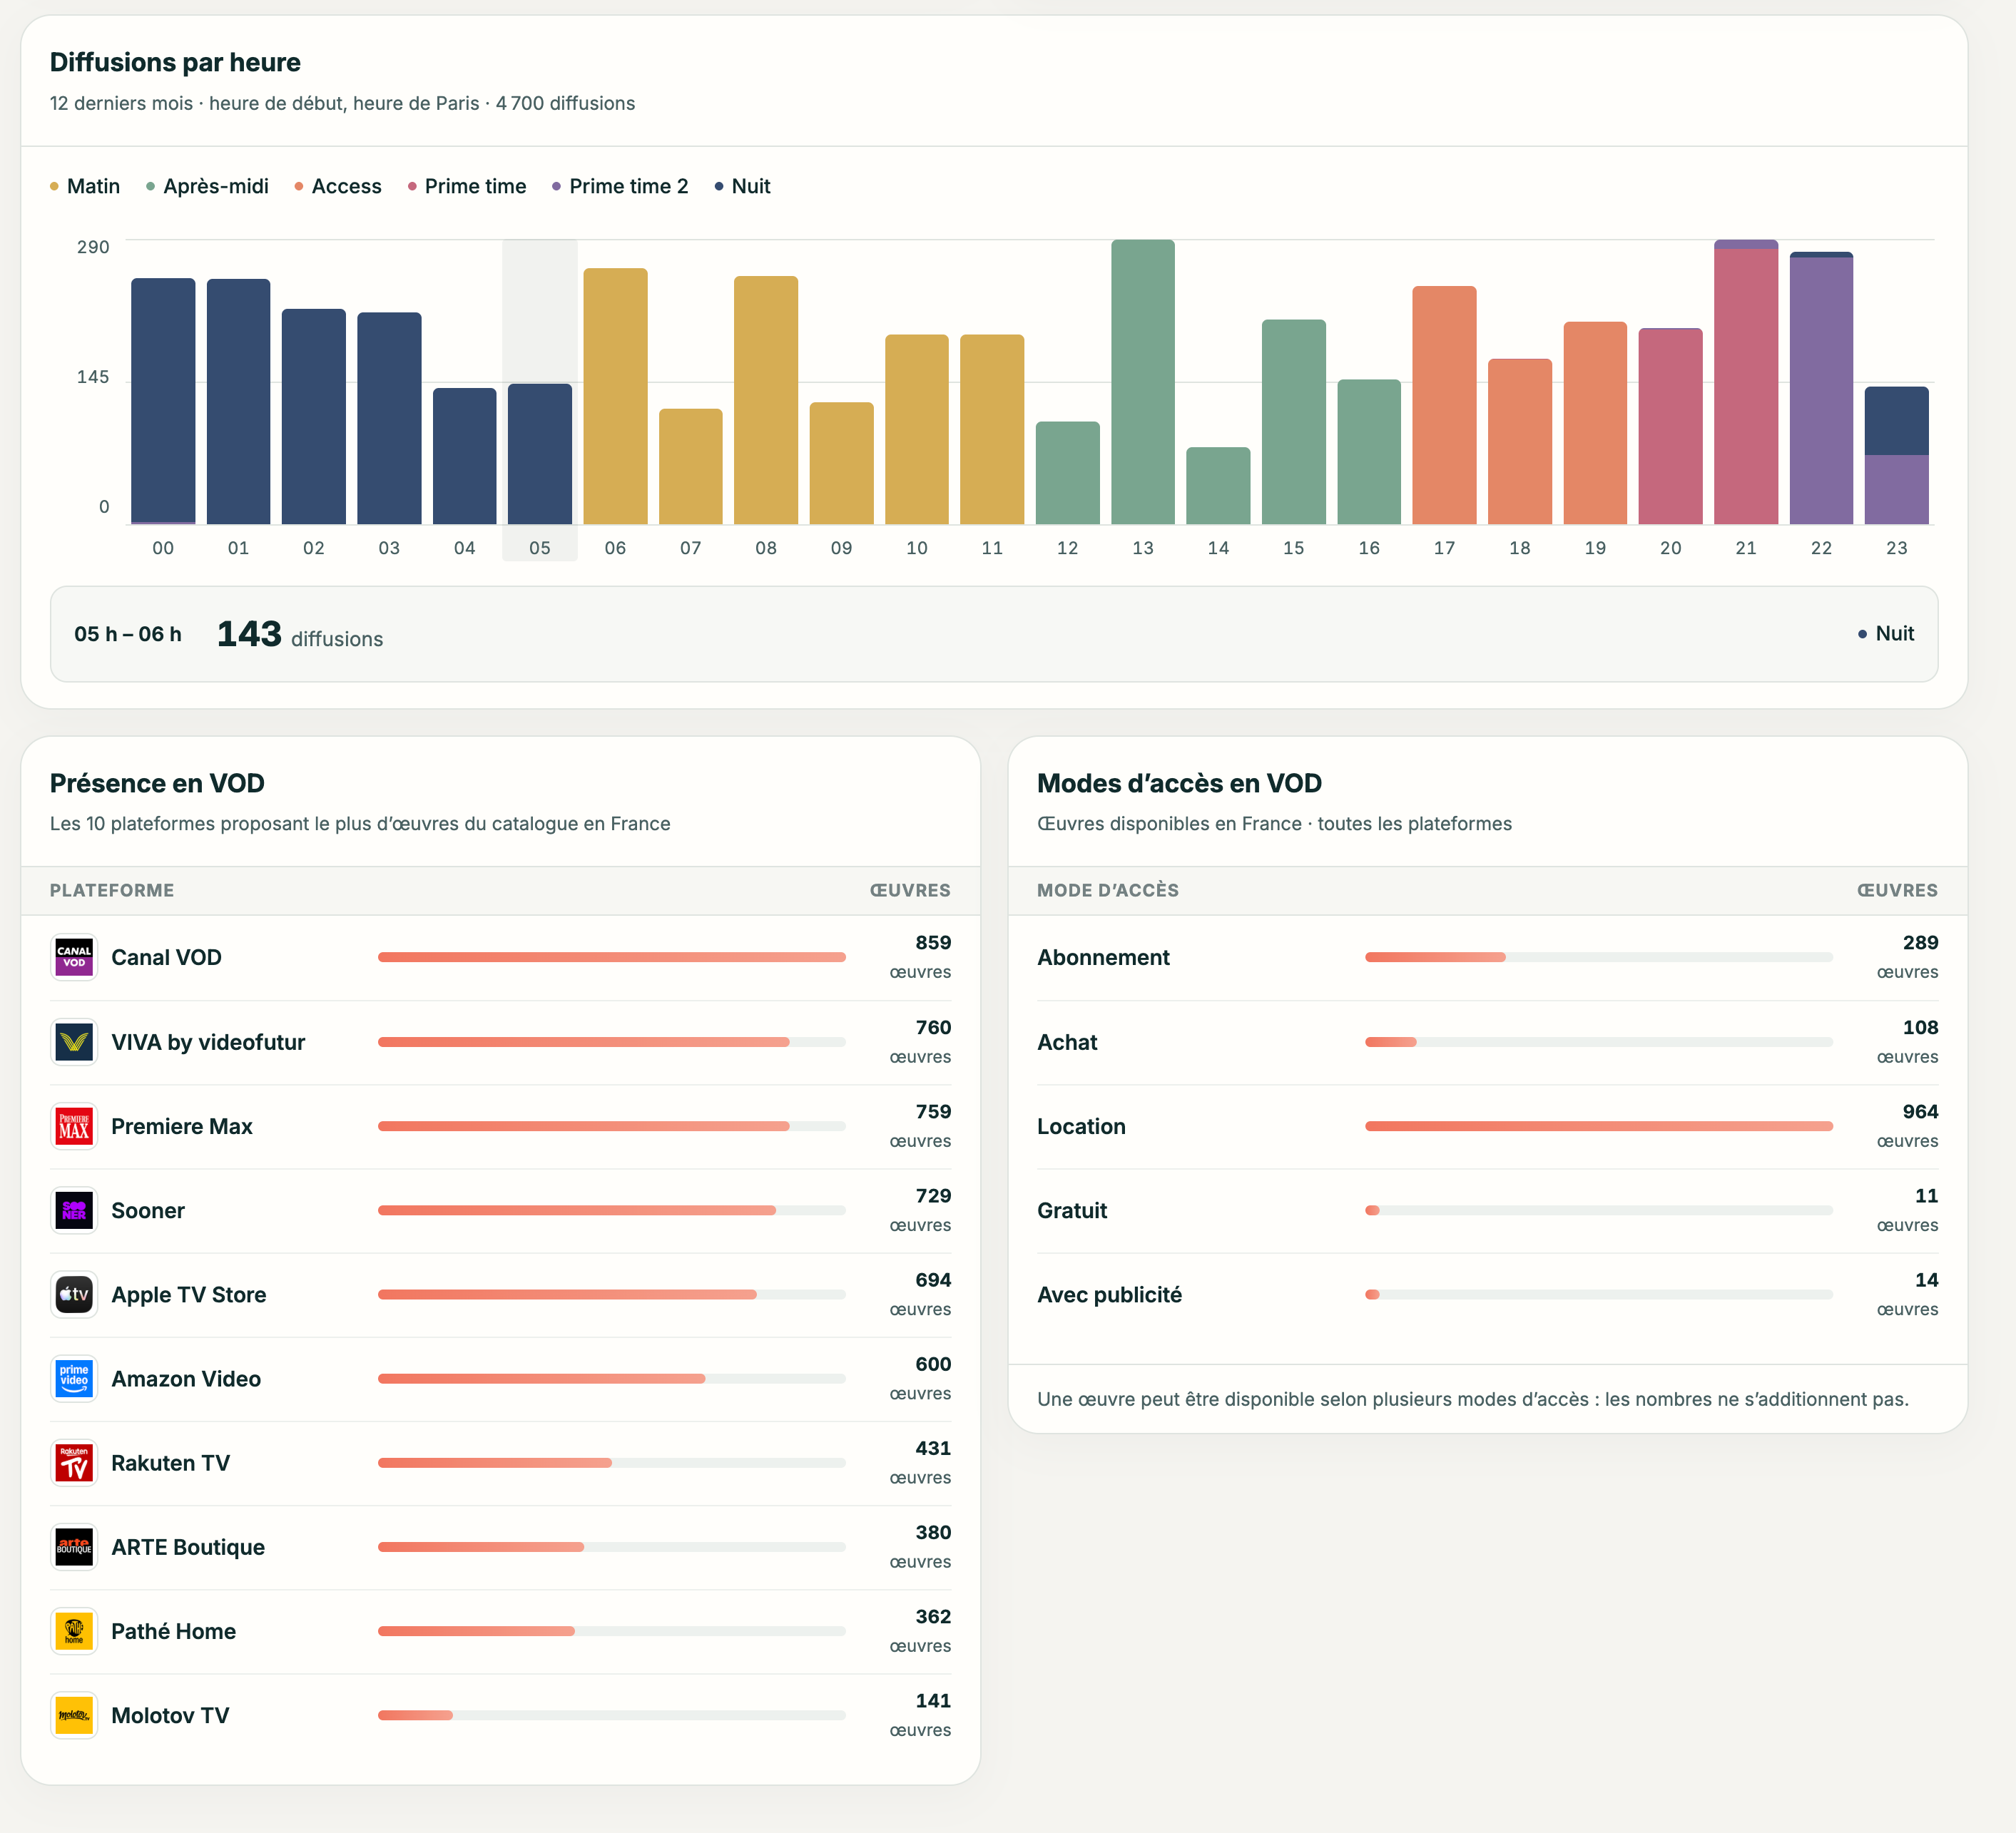Select the Access legend entry
The width and height of the screenshot is (2016, 1833).
[x=338, y=186]
